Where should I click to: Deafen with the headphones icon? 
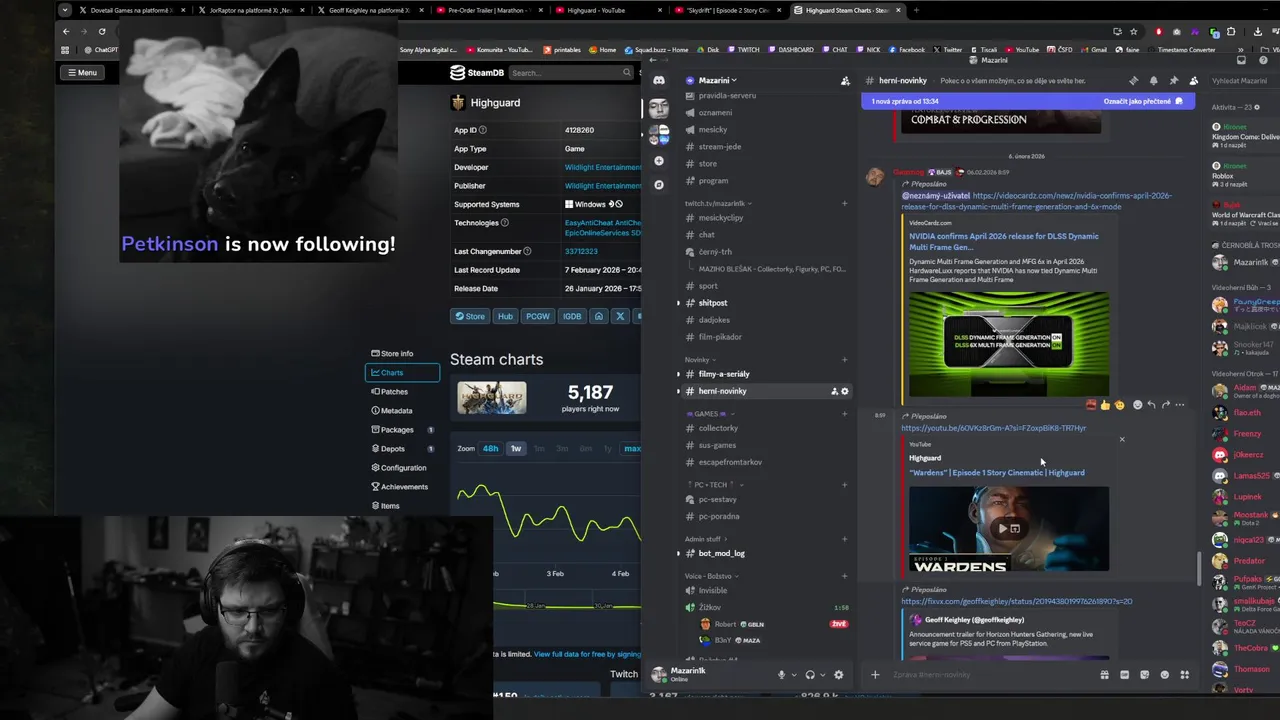tap(810, 675)
